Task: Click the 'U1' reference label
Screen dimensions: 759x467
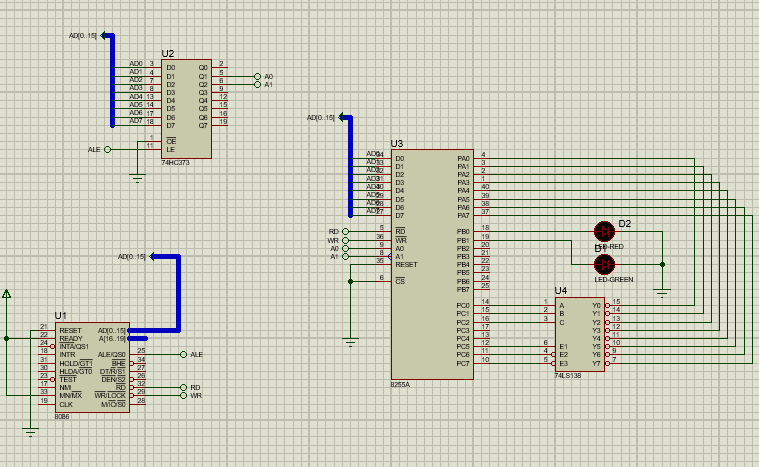Action: [61, 316]
